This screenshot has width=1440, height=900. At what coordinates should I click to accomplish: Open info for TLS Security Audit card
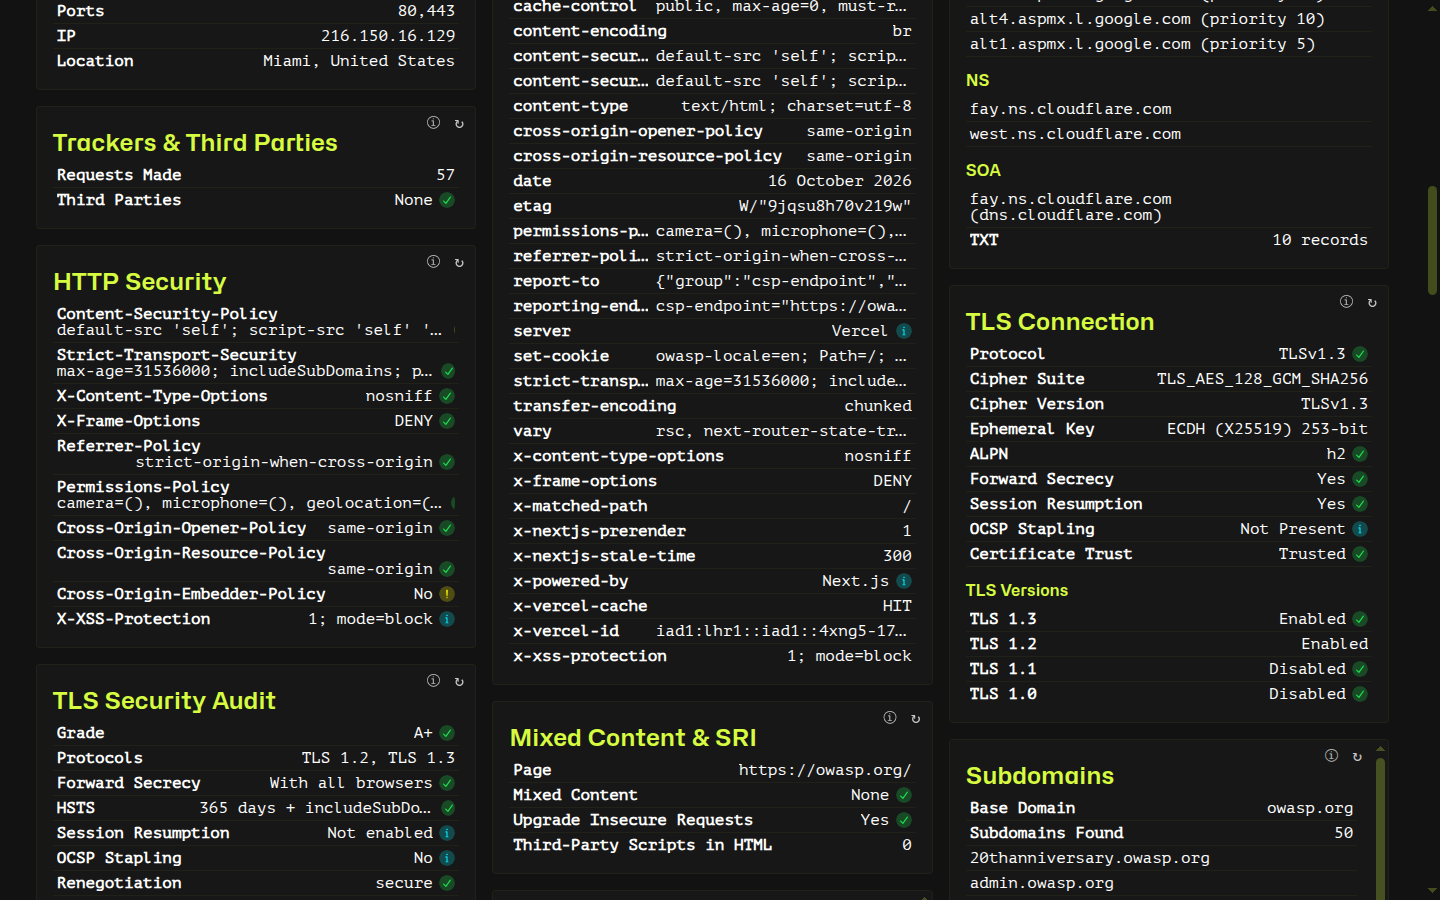[433, 681]
